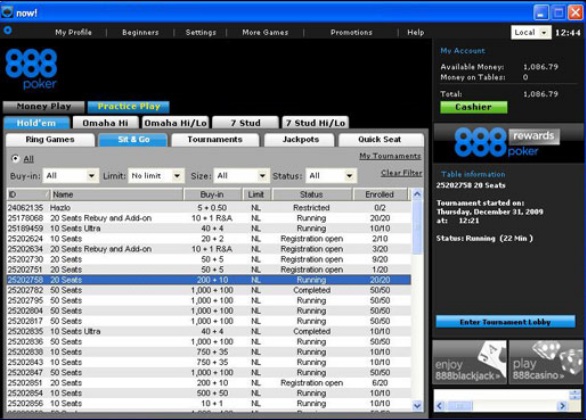Select row 25202835 10 Seats Ultra
Image resolution: width=586 pixels, height=420 pixels.
(209, 331)
